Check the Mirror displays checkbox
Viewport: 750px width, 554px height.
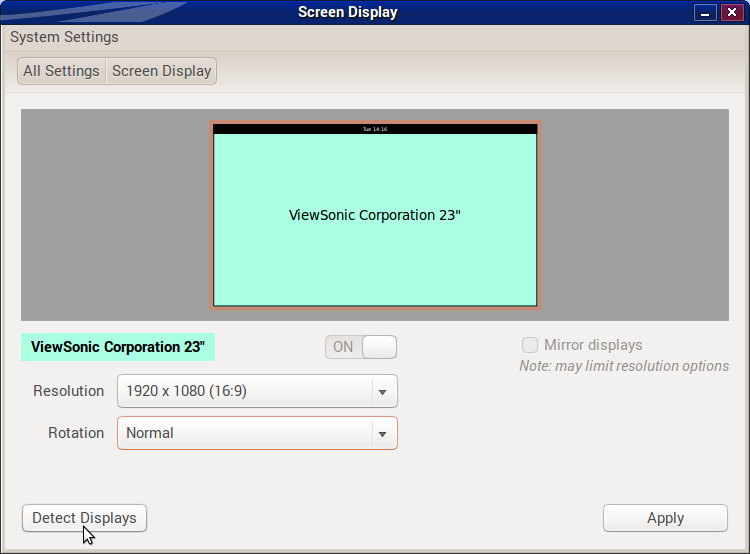pyautogui.click(x=530, y=345)
